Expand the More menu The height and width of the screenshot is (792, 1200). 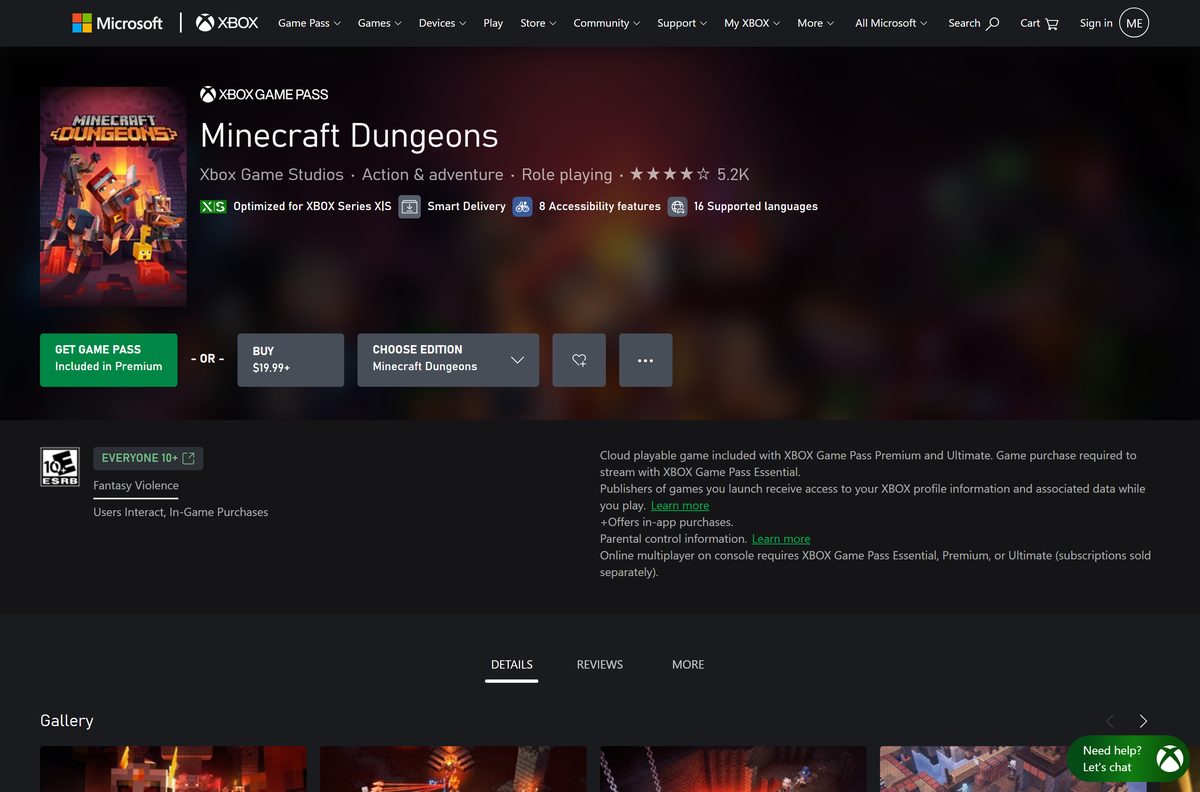816,23
